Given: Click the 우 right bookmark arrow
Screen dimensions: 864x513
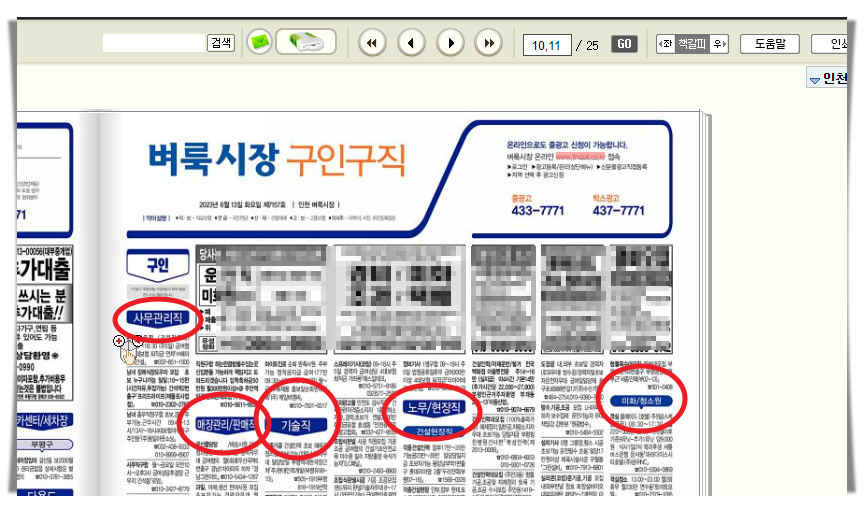Looking at the screenshot, I should coord(719,44).
